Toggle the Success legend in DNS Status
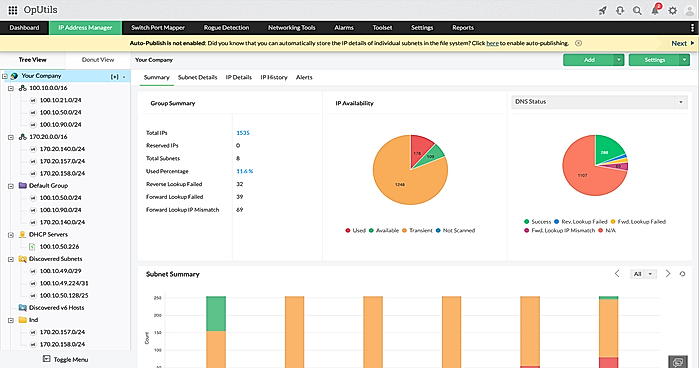The width and height of the screenshot is (699, 368). click(x=538, y=222)
